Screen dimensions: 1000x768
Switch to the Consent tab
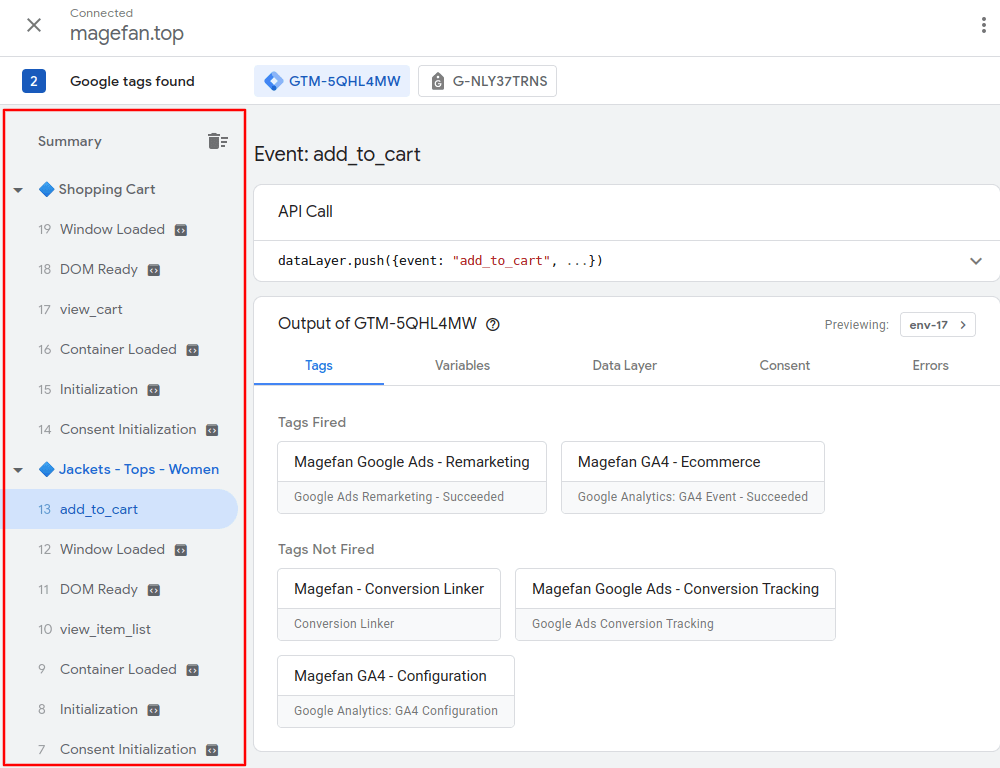point(784,366)
